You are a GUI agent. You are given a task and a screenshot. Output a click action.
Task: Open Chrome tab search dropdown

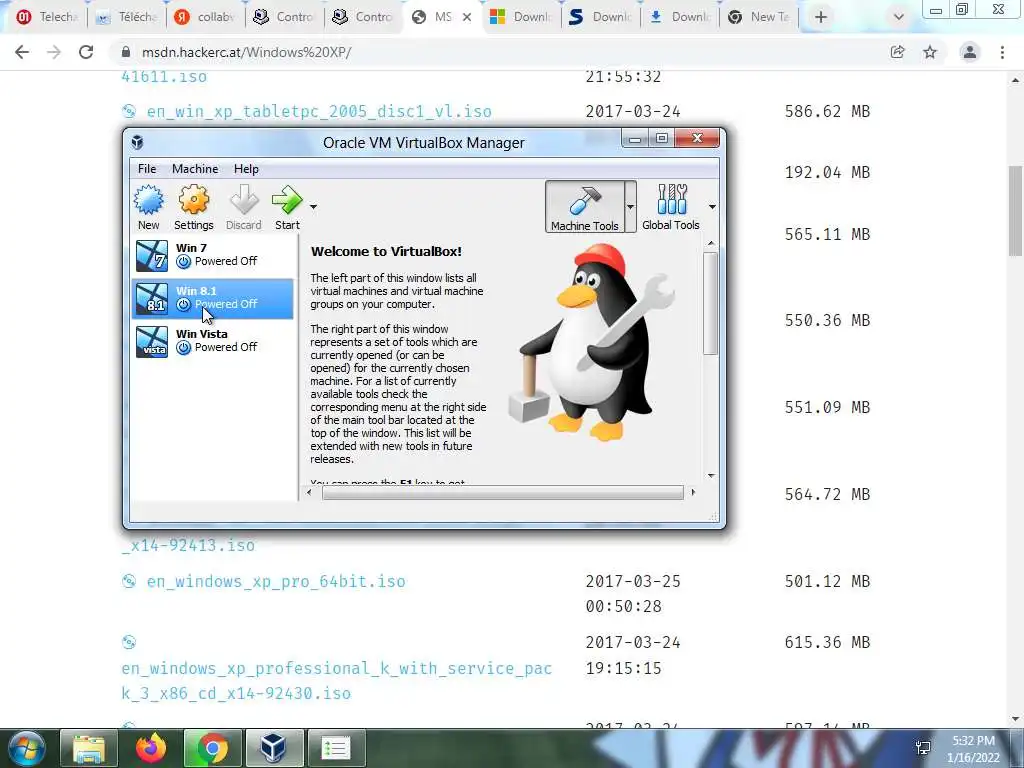899,17
